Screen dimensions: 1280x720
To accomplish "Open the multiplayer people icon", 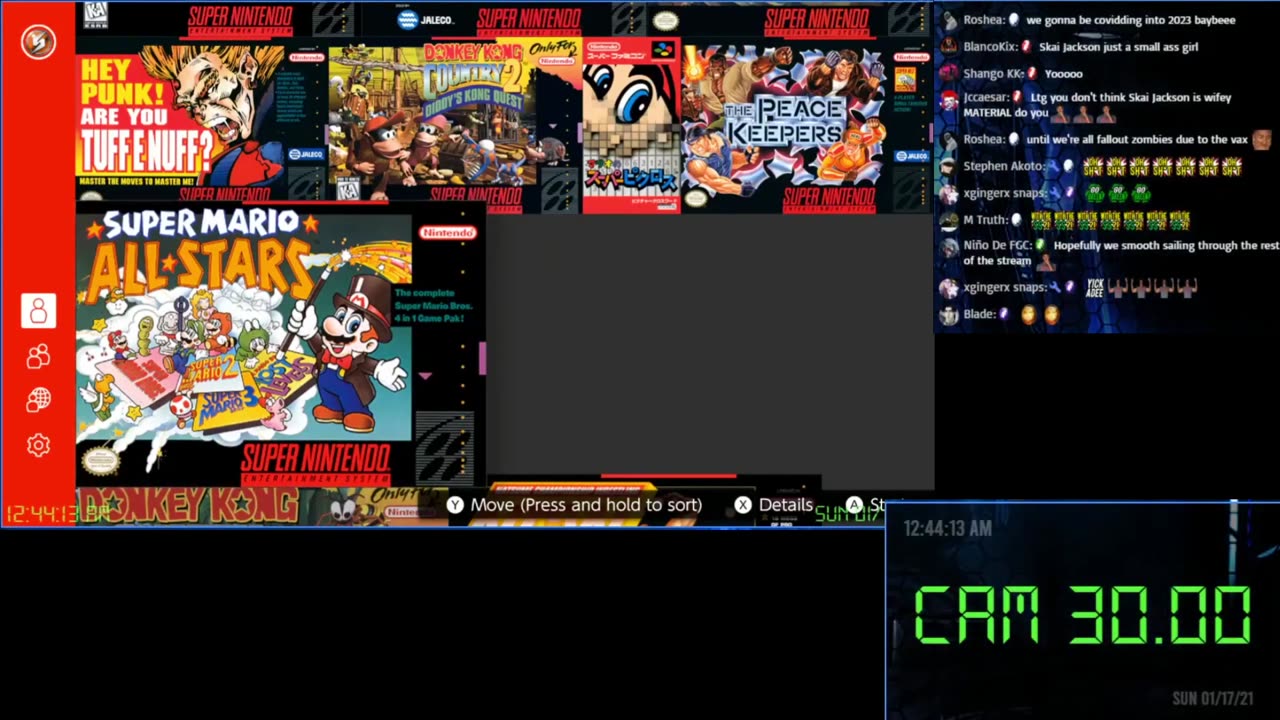I will (38, 356).
